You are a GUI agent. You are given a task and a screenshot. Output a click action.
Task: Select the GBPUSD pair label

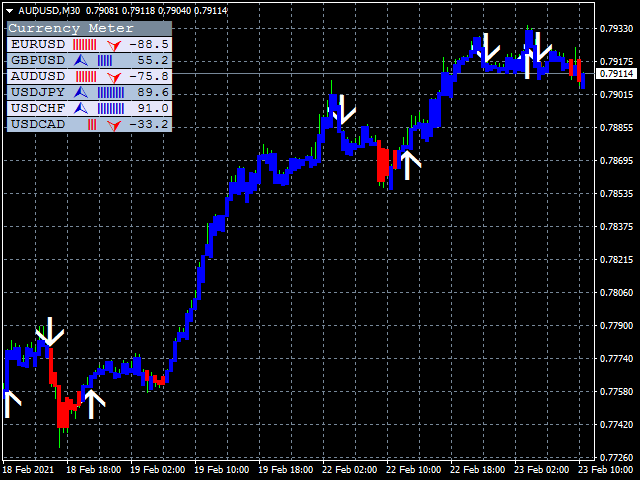(38, 60)
